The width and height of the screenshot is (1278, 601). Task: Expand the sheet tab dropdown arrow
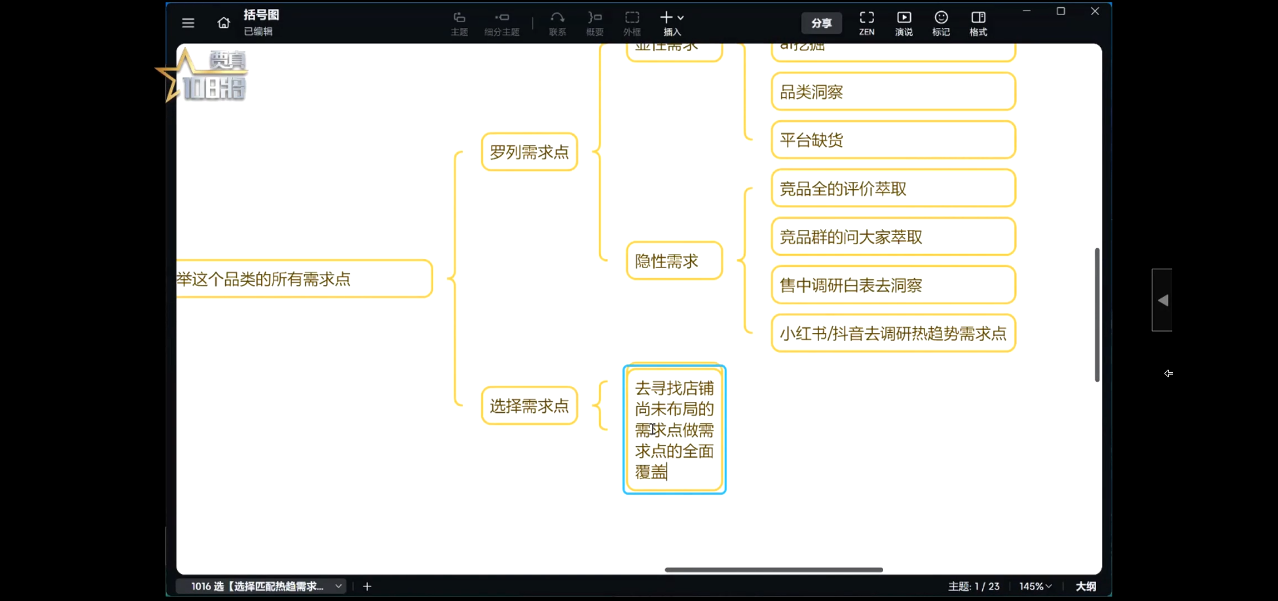pyautogui.click(x=339, y=586)
